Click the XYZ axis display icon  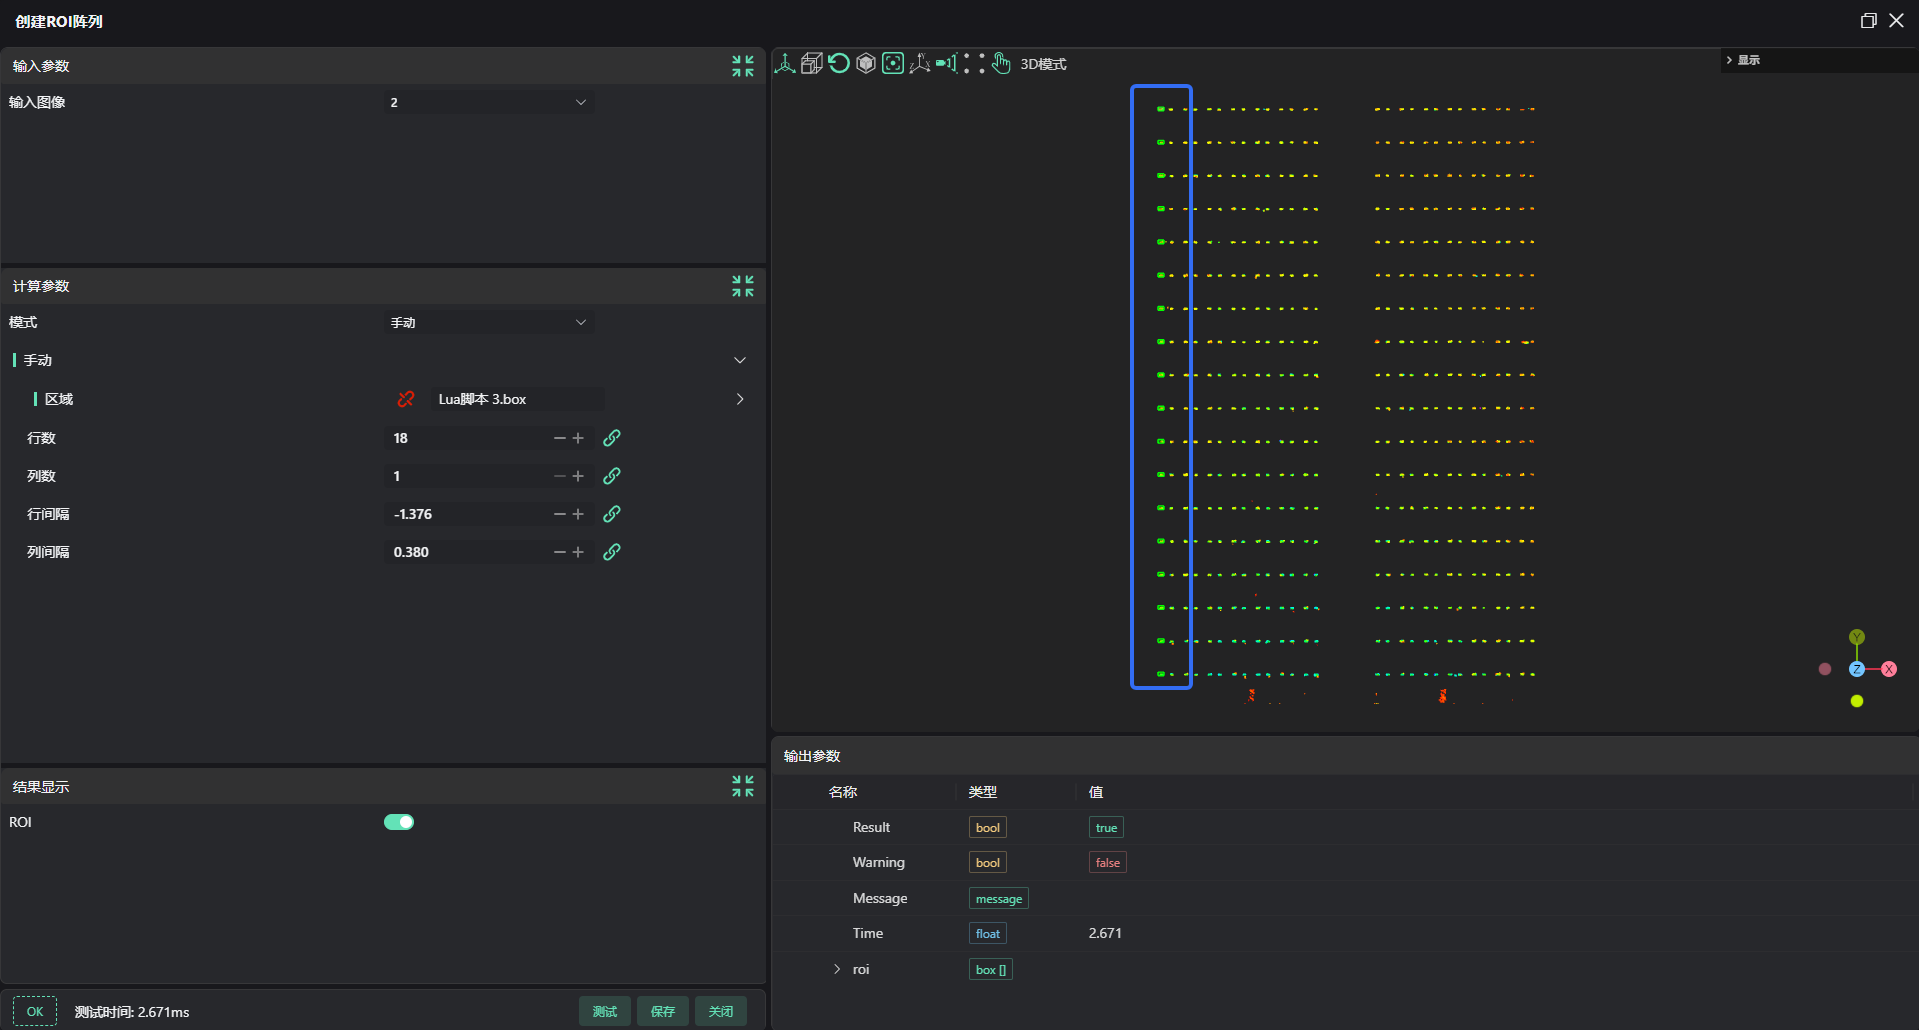pyautogui.click(x=920, y=64)
